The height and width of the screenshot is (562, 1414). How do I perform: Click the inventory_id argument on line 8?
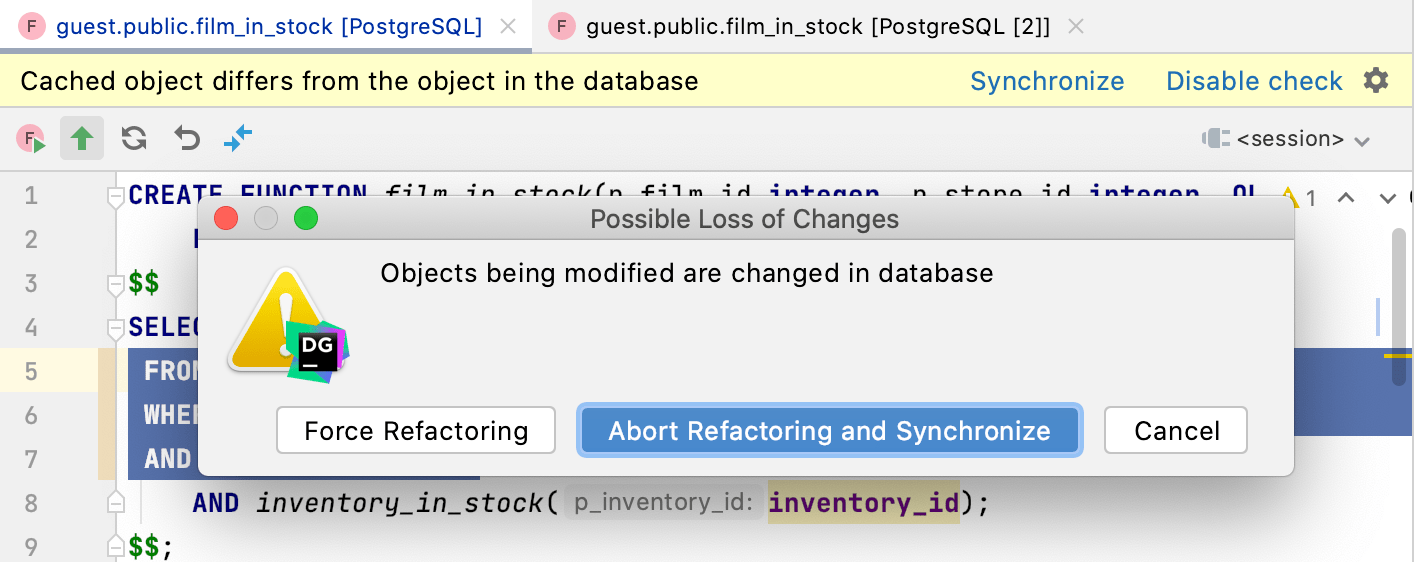[863, 503]
